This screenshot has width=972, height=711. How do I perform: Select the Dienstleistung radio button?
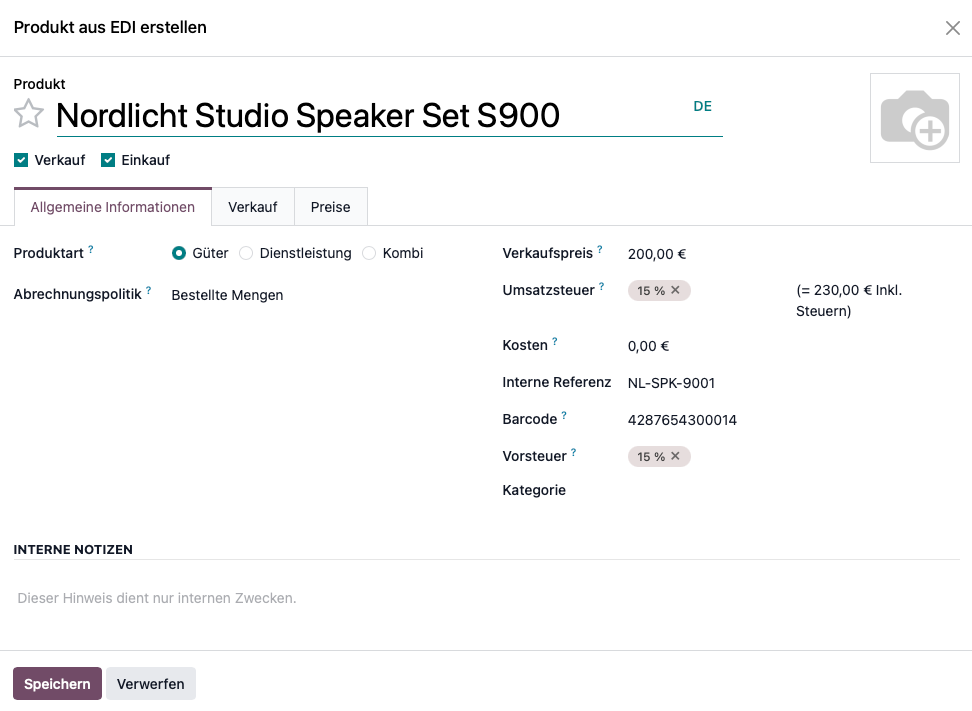pyautogui.click(x=246, y=253)
